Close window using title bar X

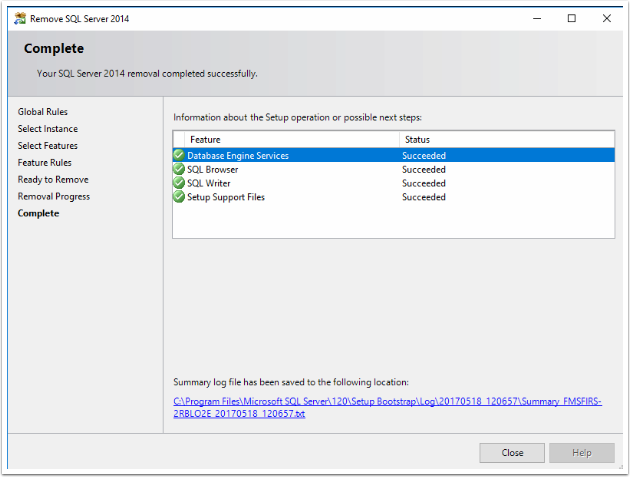point(607,18)
